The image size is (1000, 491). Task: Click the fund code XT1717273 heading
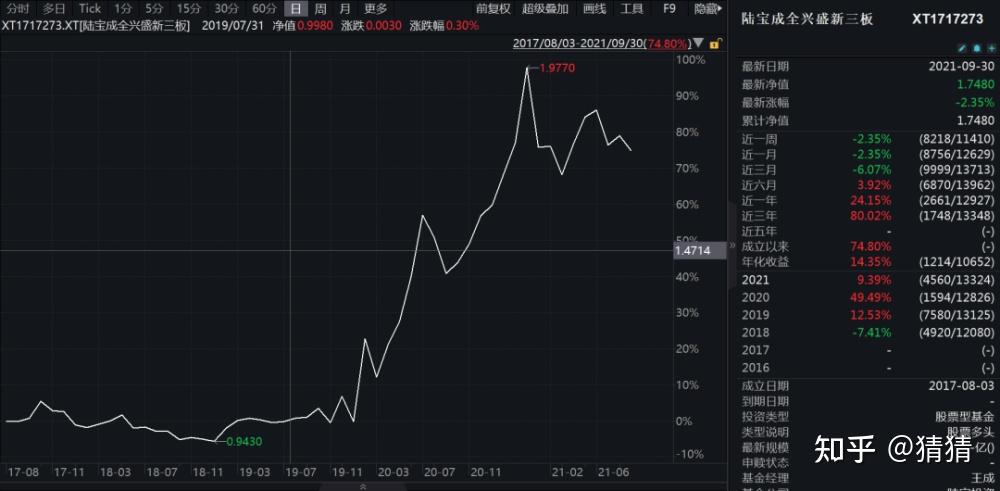pos(948,19)
